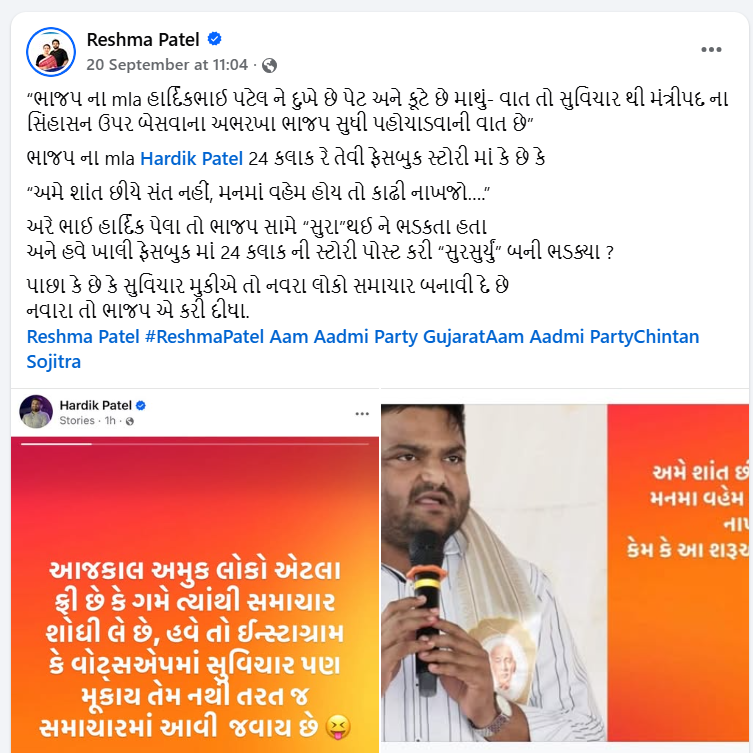Open Reshma Patel's profile picture
Image resolution: width=753 pixels, height=753 pixels.
(x=50, y=52)
